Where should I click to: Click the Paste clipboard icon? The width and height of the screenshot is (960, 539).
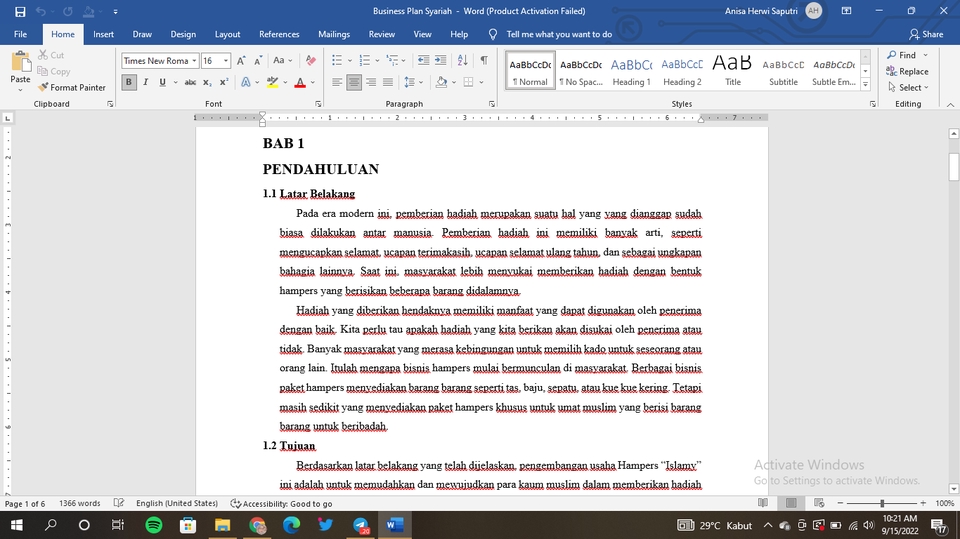pos(20,62)
